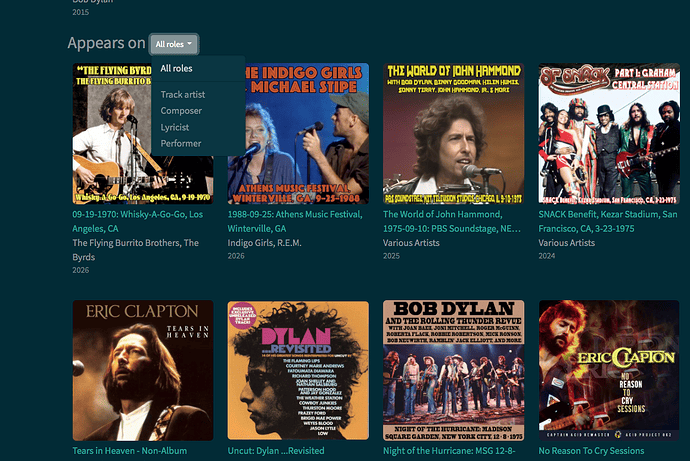Click year 2026 under Athens Music Festival
Image resolution: width=690 pixels, height=461 pixels.
click(236, 256)
